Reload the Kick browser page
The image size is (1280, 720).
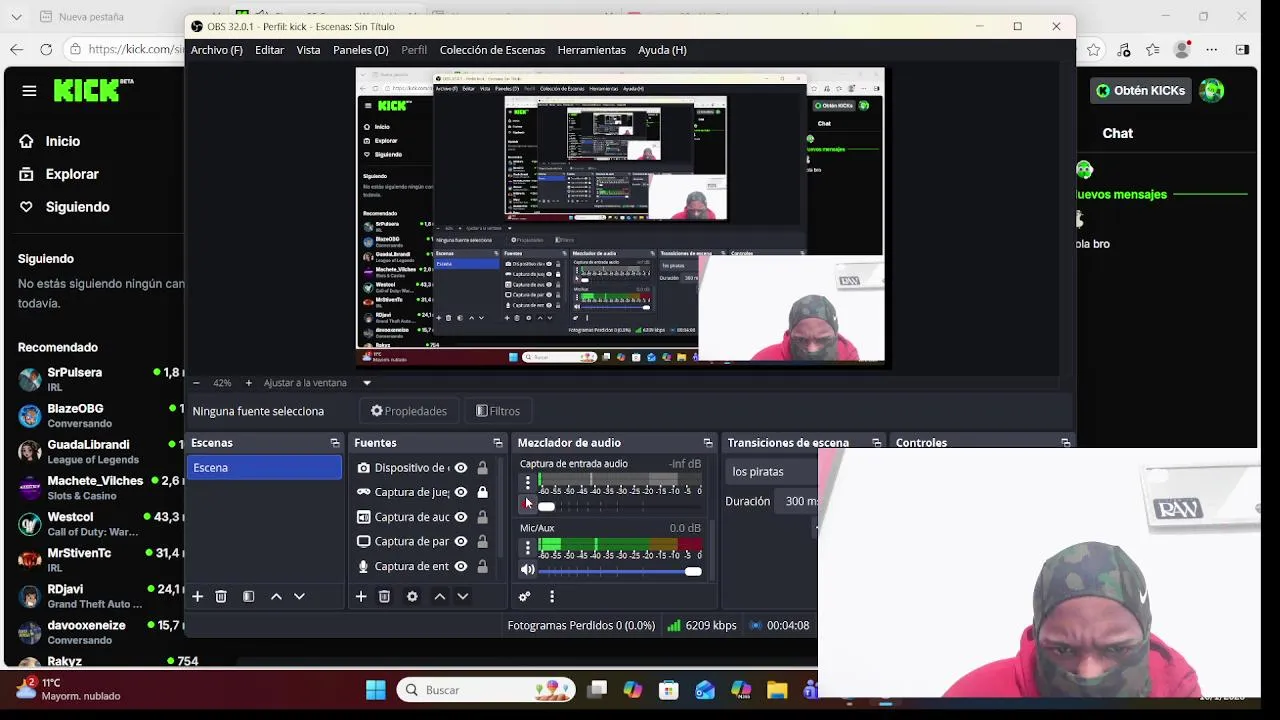[x=46, y=49]
